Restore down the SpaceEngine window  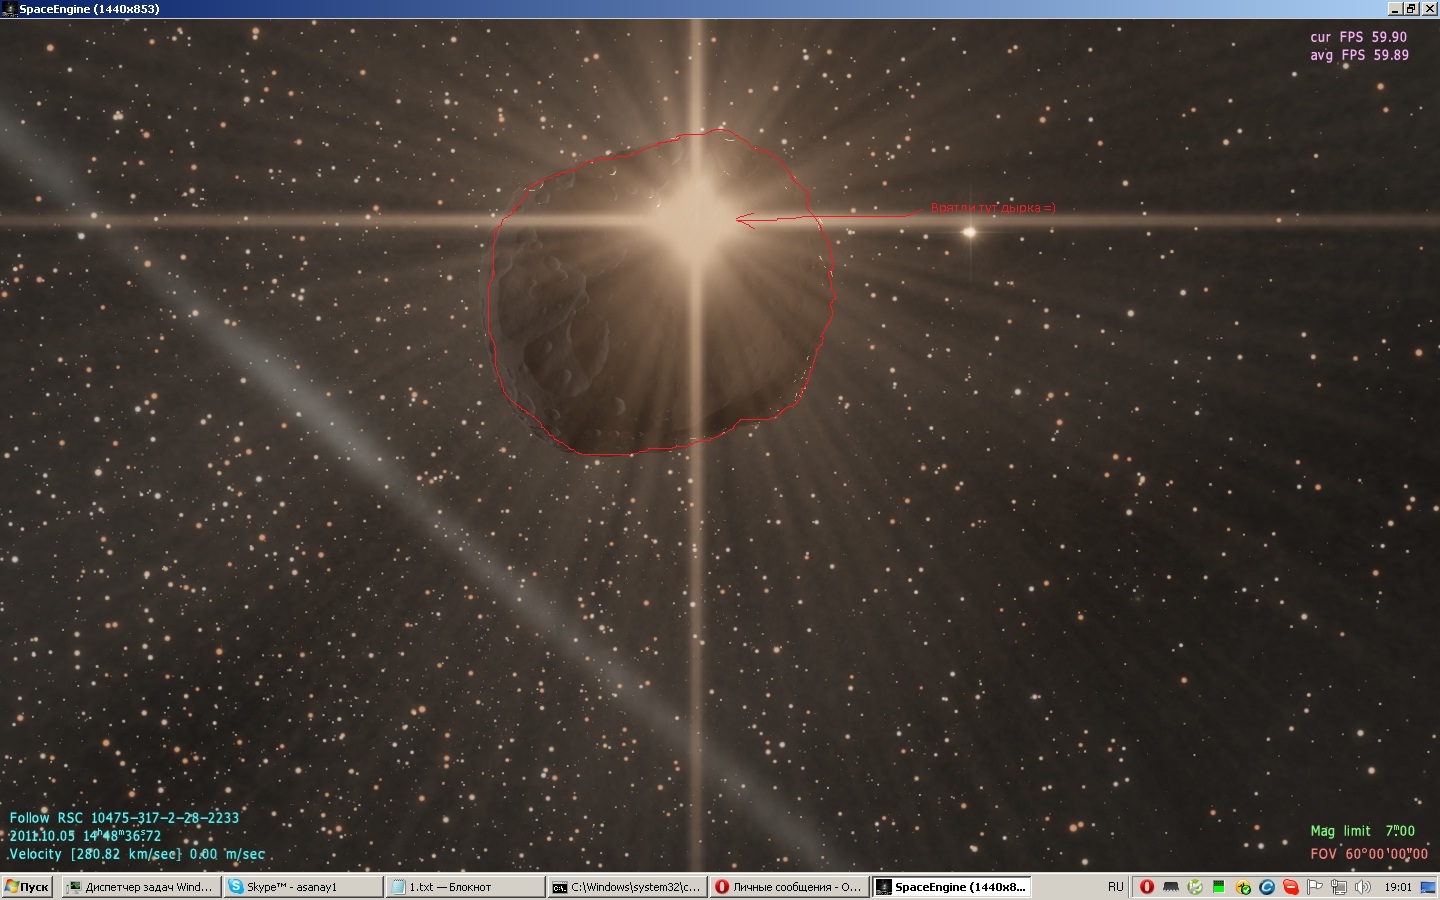[x=1411, y=9]
